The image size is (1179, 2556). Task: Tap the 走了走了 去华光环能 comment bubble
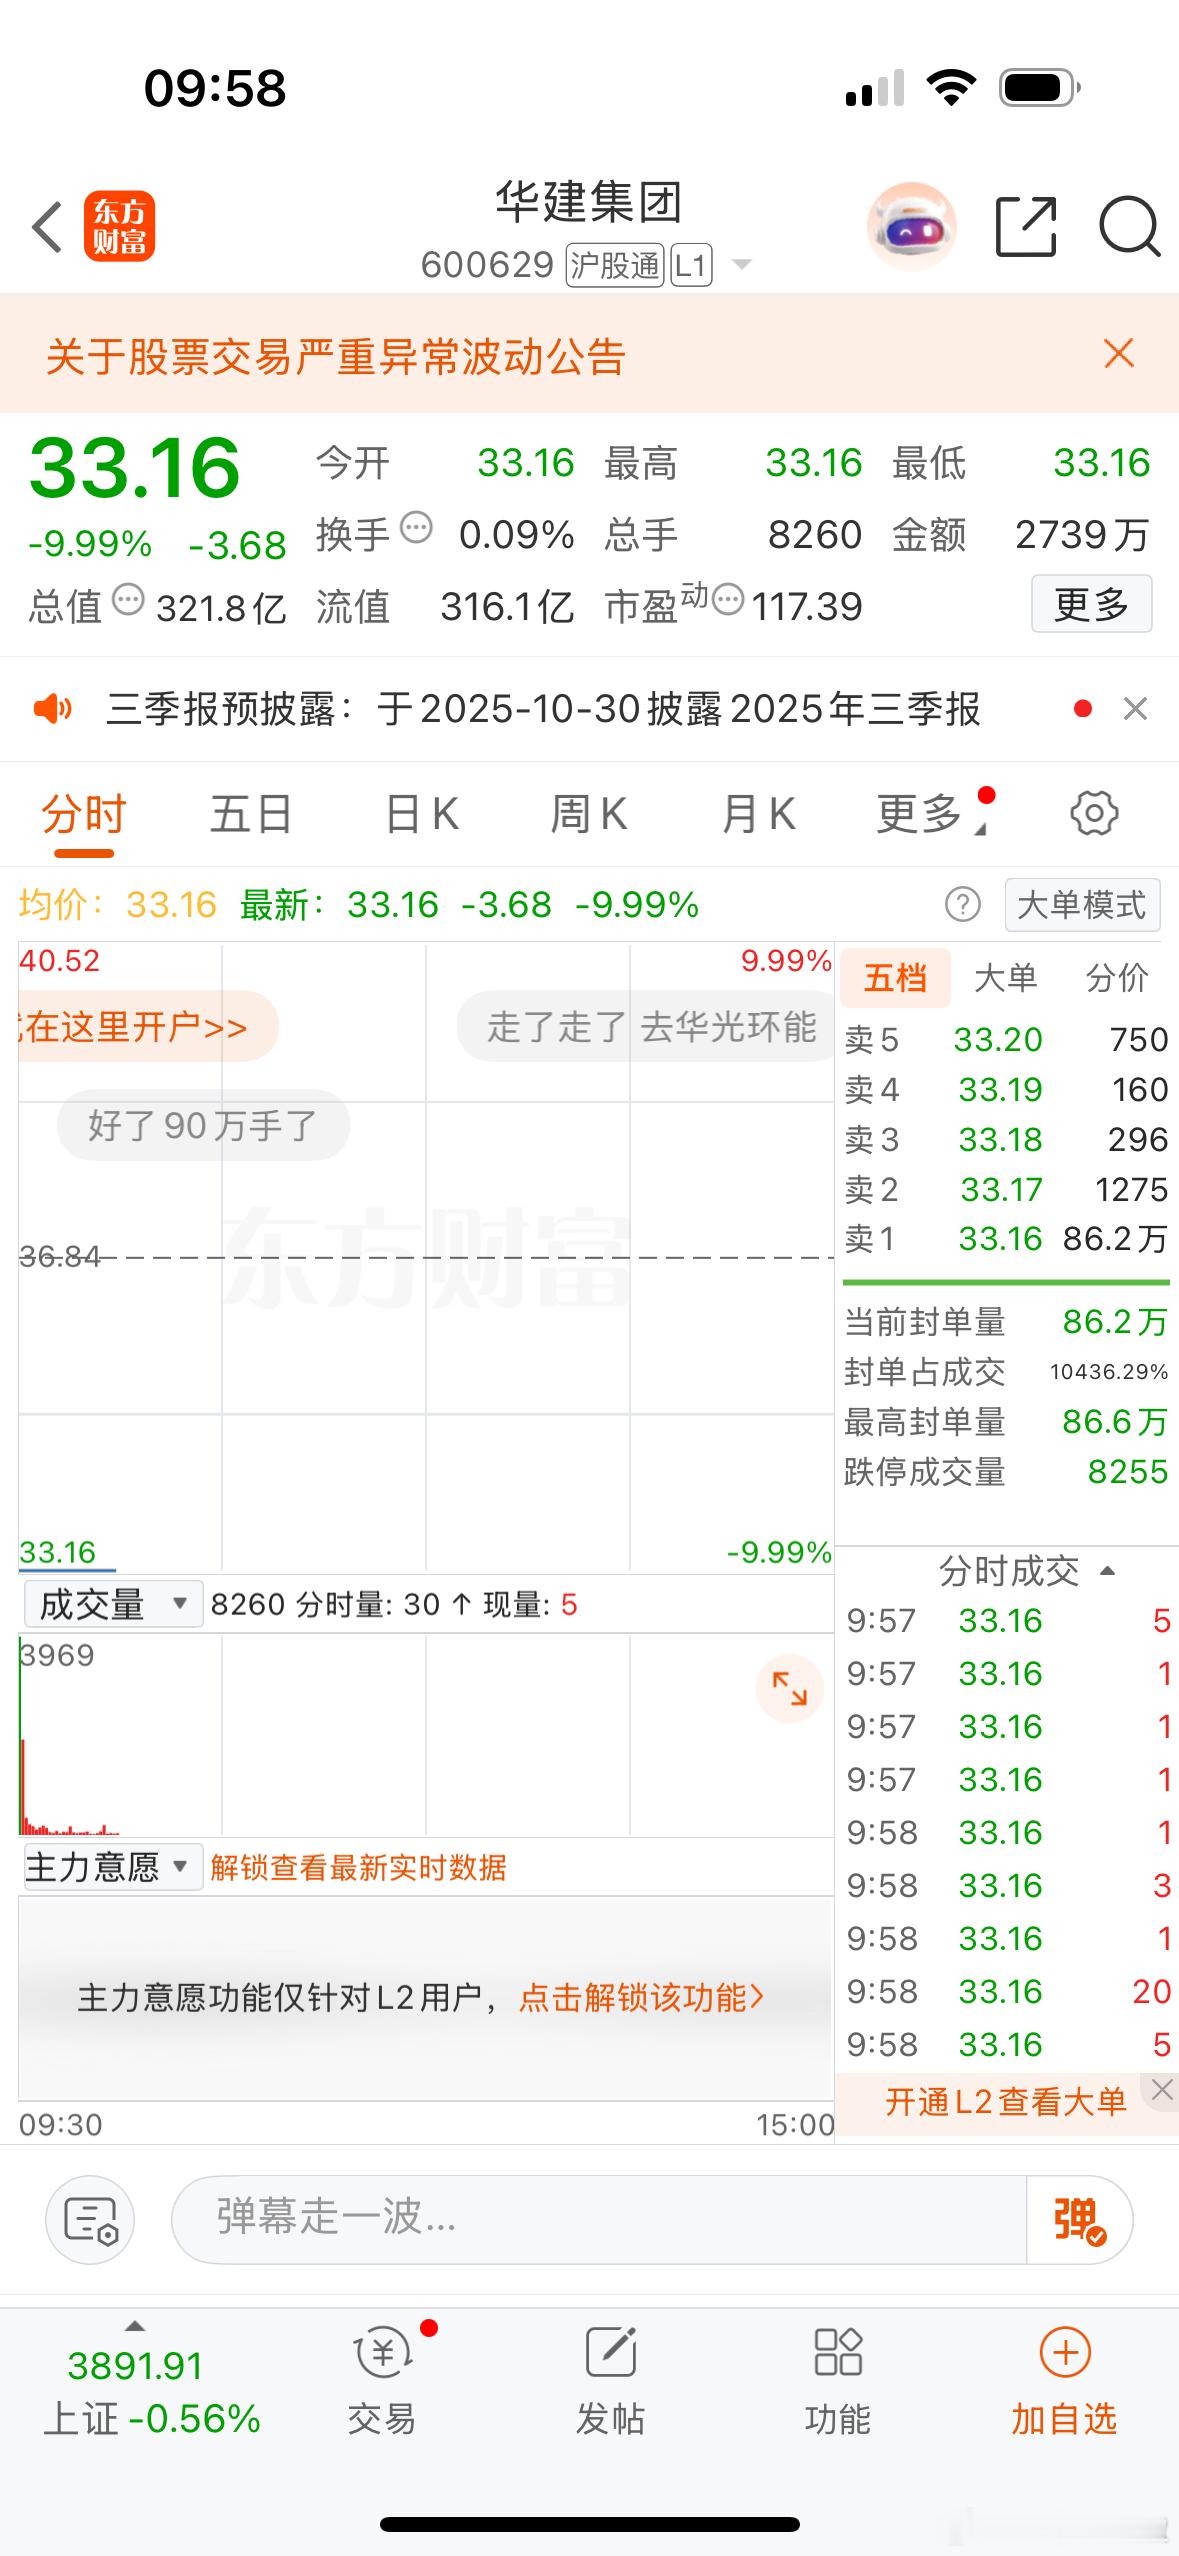click(646, 1026)
